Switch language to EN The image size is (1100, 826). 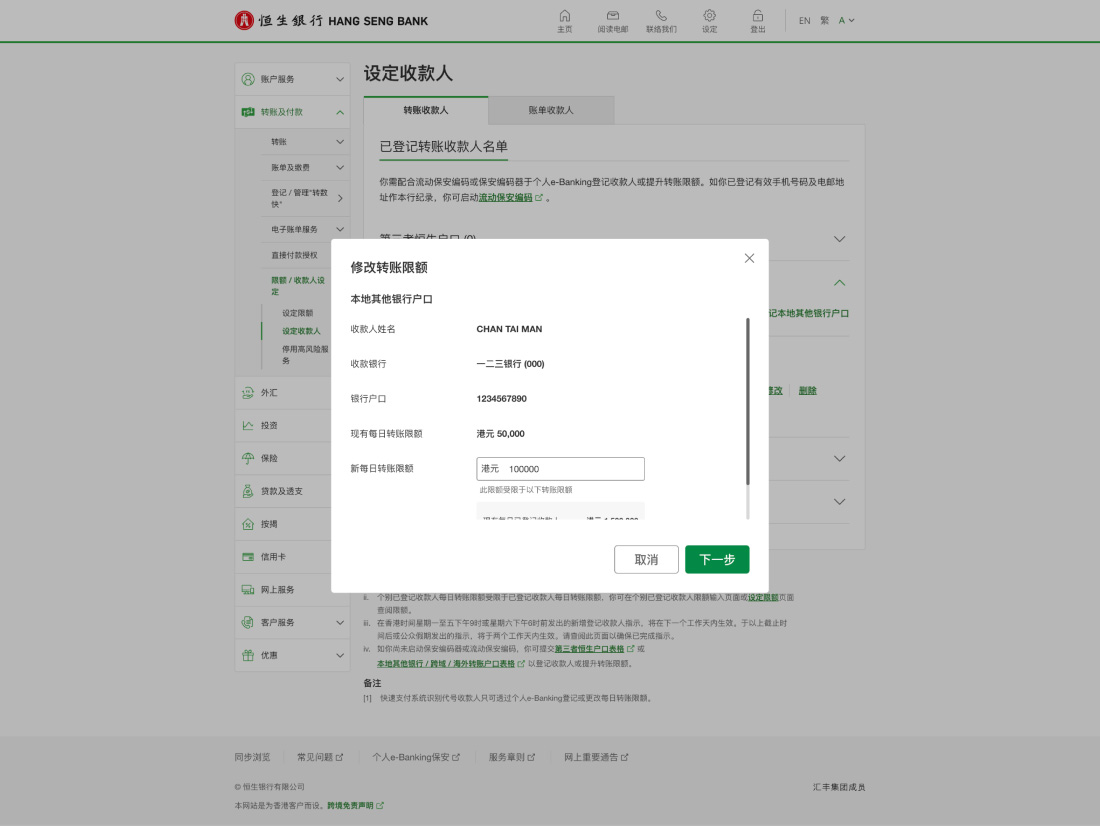804,20
